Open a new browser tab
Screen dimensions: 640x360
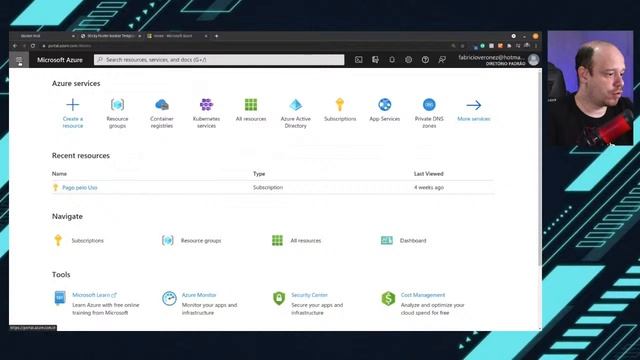(216, 36)
